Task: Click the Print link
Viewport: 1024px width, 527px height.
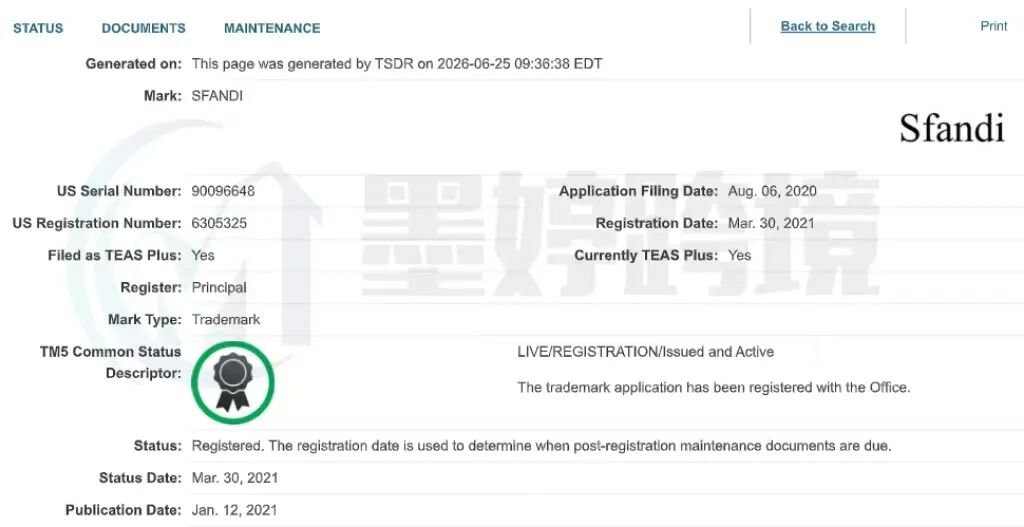Action: pos(994,25)
